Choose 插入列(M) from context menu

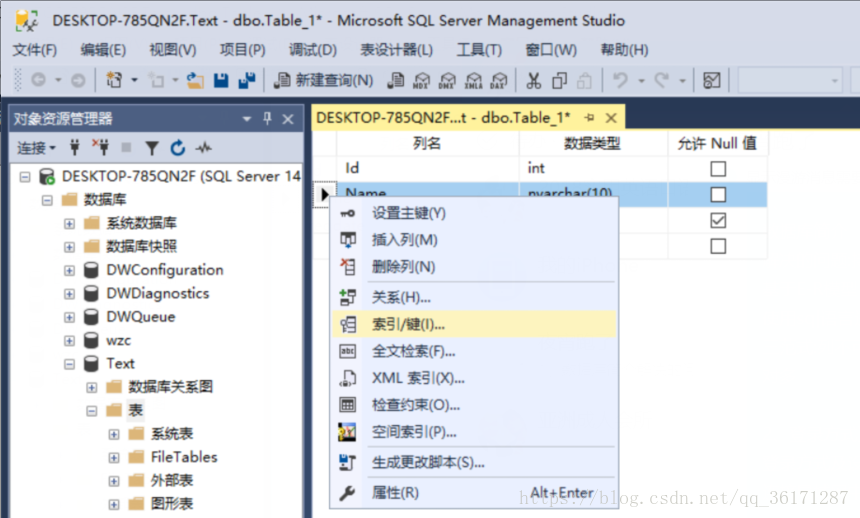474,240
